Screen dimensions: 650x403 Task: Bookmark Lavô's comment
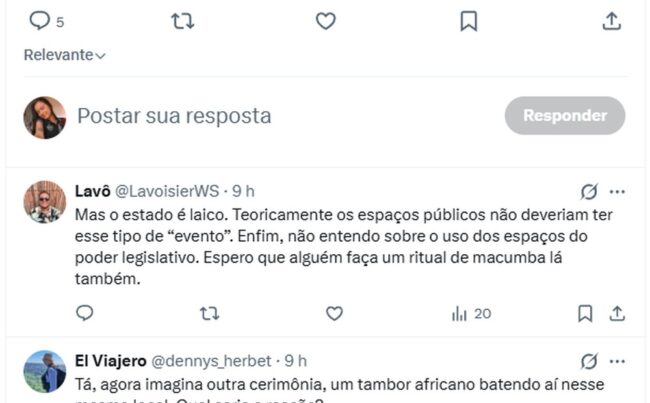coord(585,313)
